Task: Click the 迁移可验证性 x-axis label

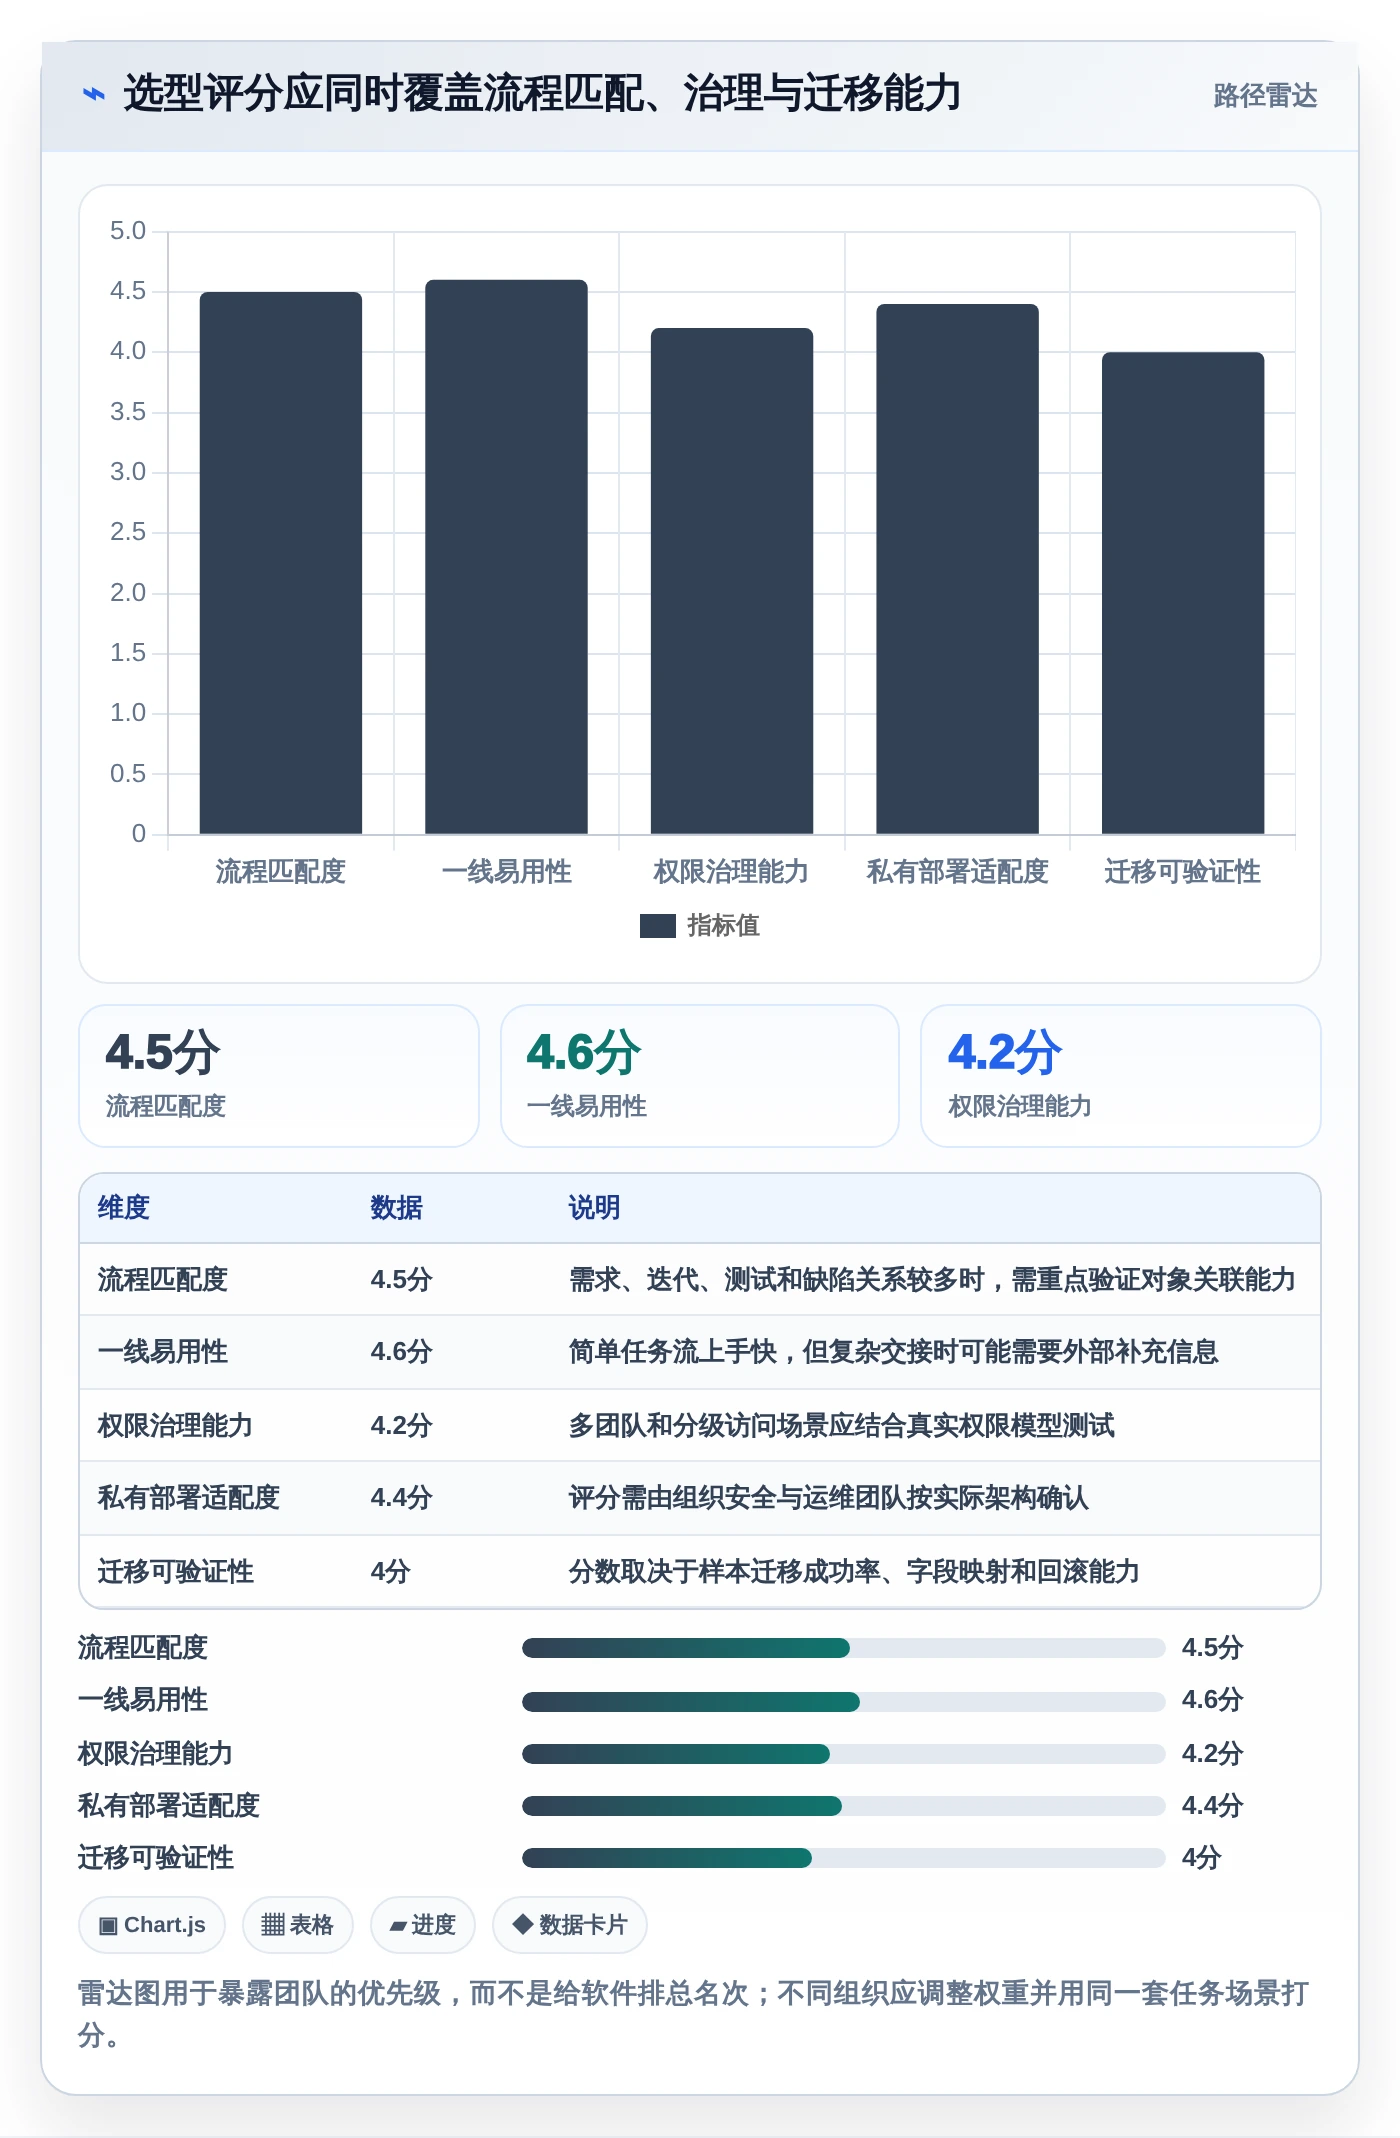Action: [1182, 872]
